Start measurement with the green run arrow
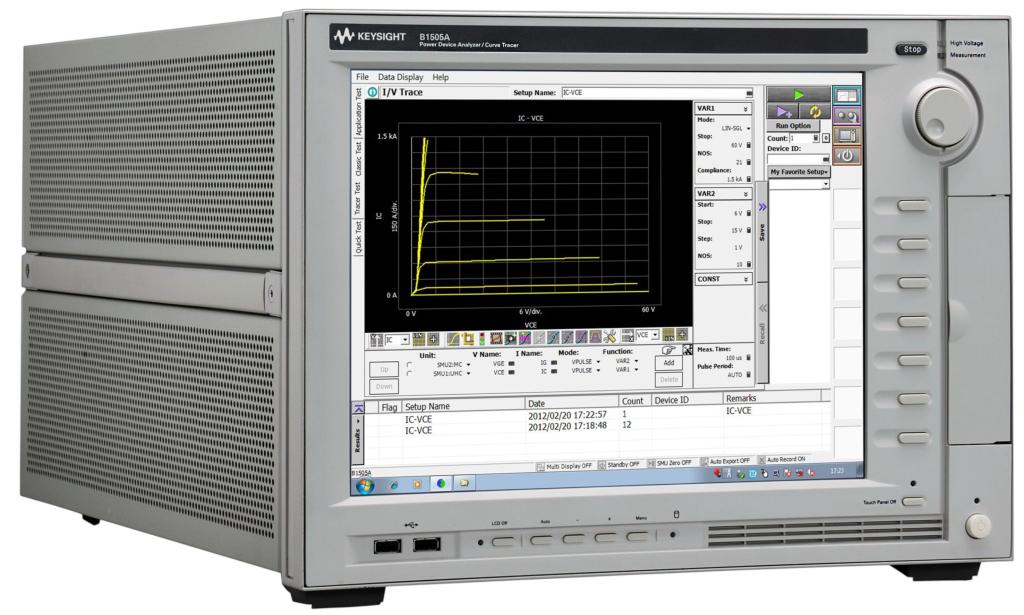This screenshot has width=1024, height=615. coord(798,95)
